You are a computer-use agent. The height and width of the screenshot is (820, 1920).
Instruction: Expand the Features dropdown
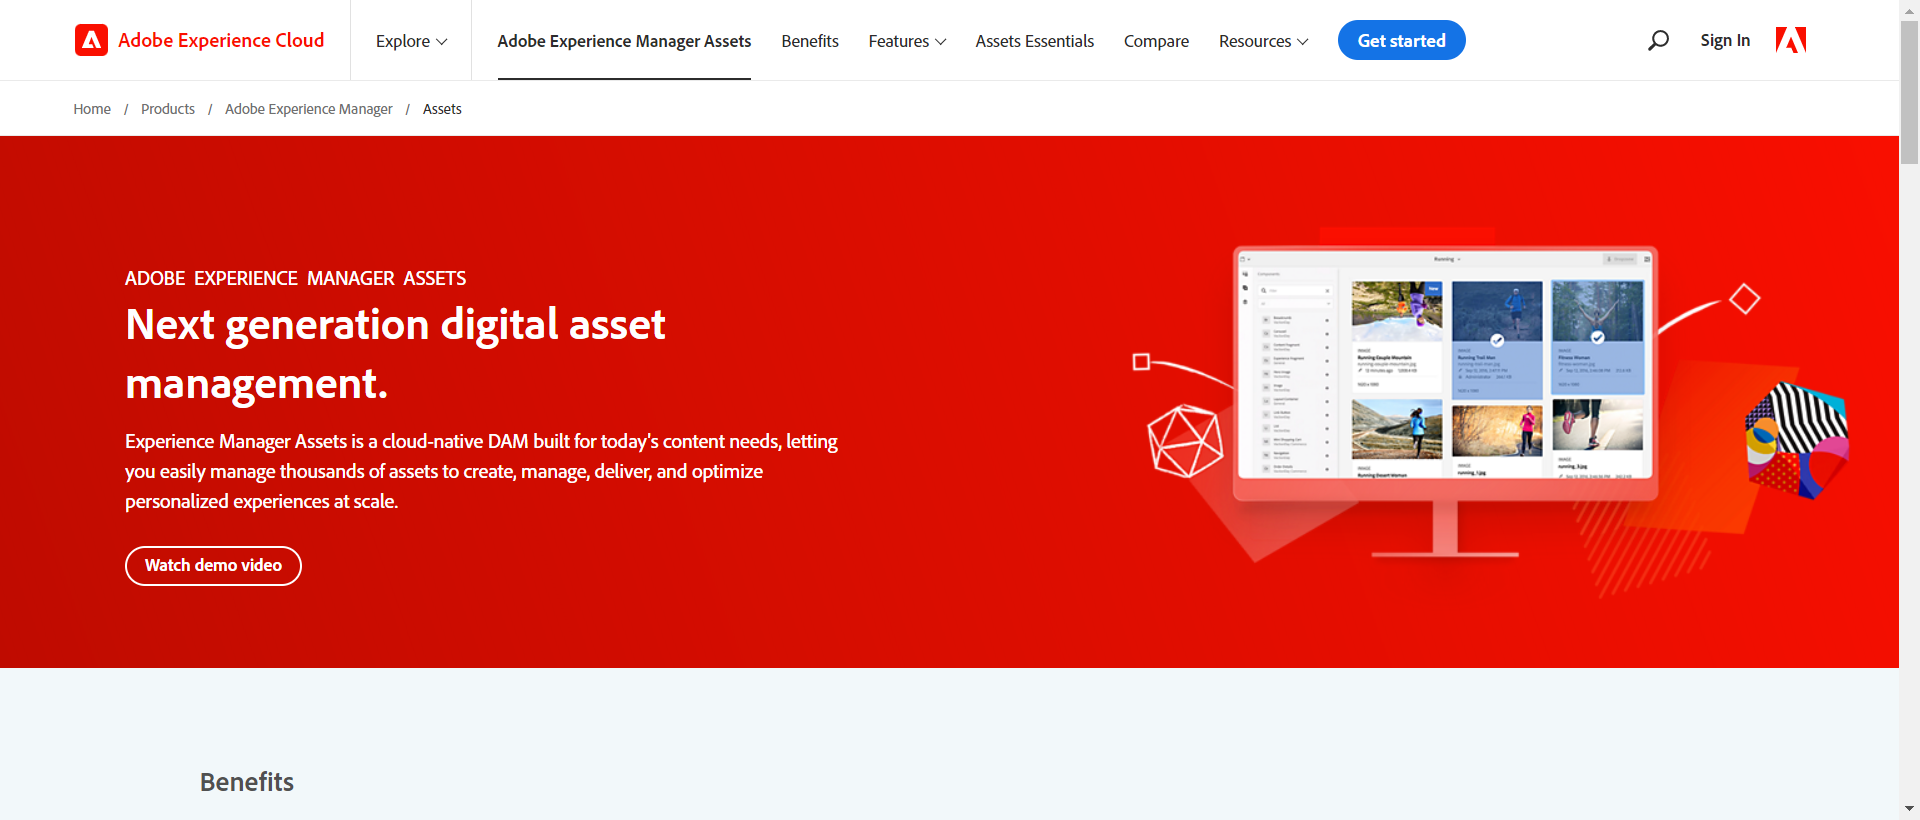click(x=907, y=41)
